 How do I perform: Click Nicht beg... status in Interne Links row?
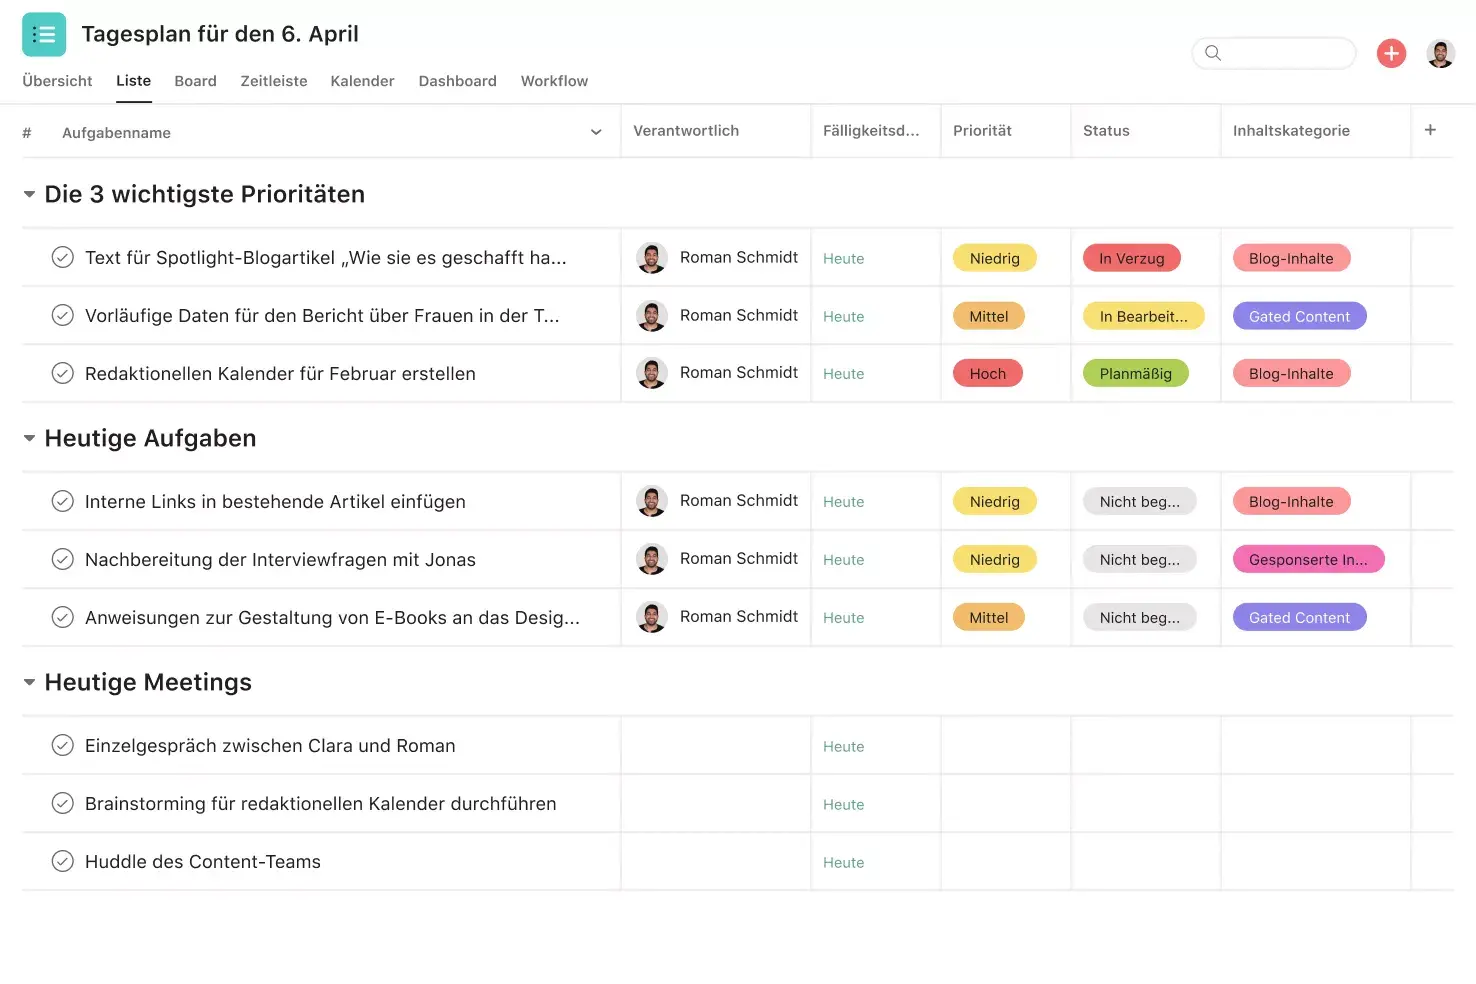click(x=1140, y=501)
